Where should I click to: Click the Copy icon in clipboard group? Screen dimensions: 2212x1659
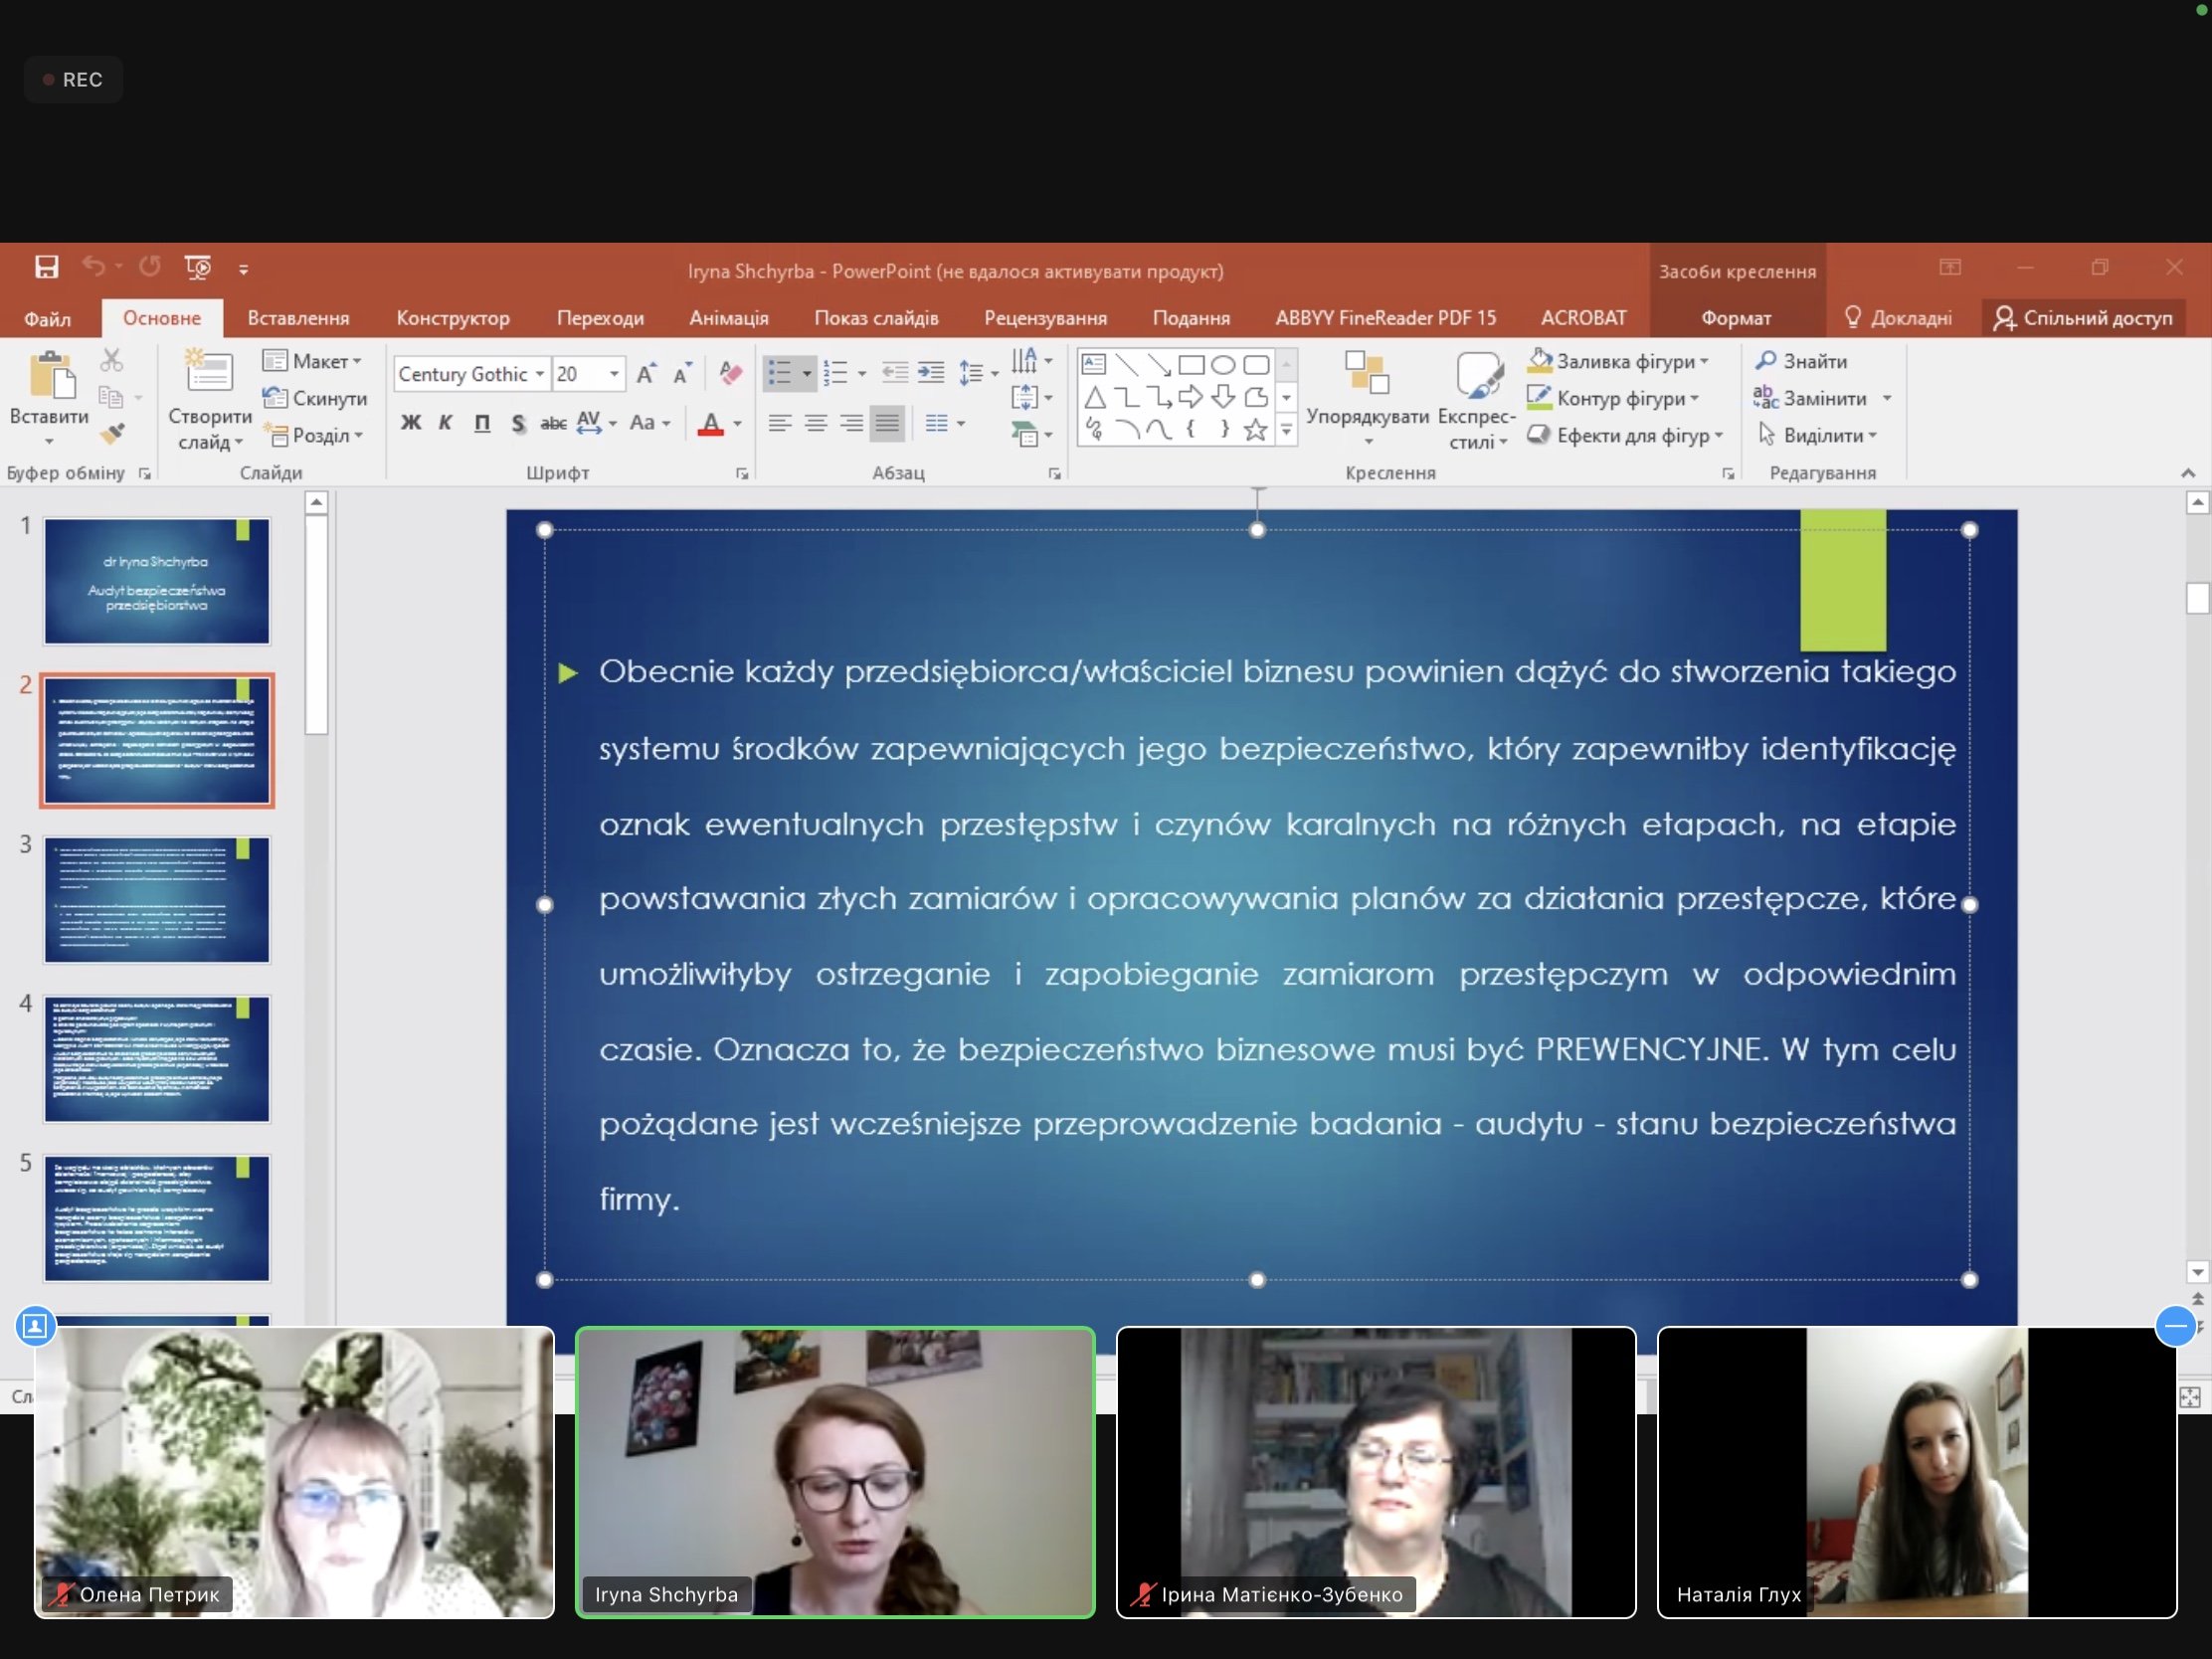(x=111, y=397)
